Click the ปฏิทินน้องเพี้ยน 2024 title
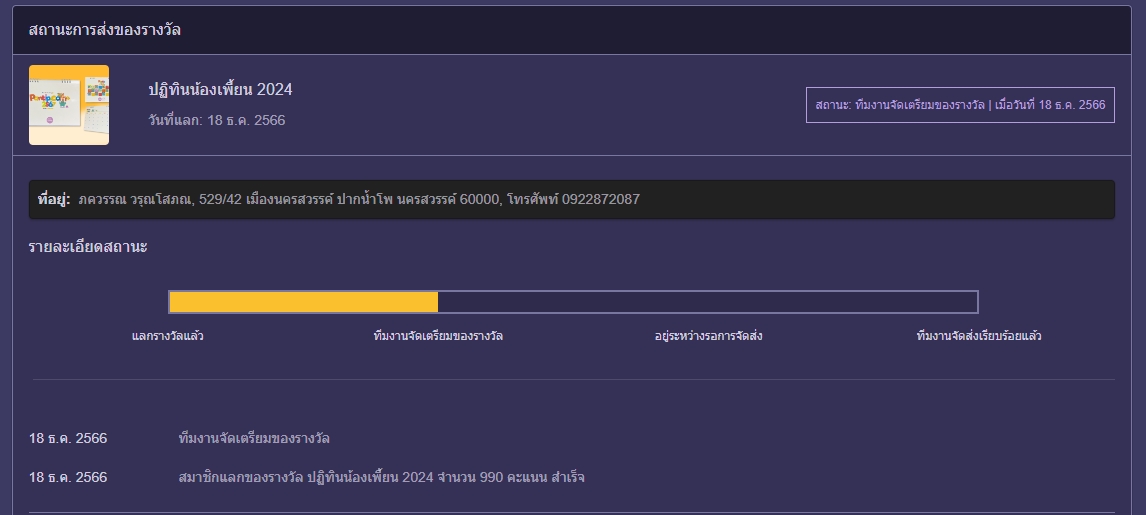This screenshot has width=1146, height=515. [x=220, y=90]
